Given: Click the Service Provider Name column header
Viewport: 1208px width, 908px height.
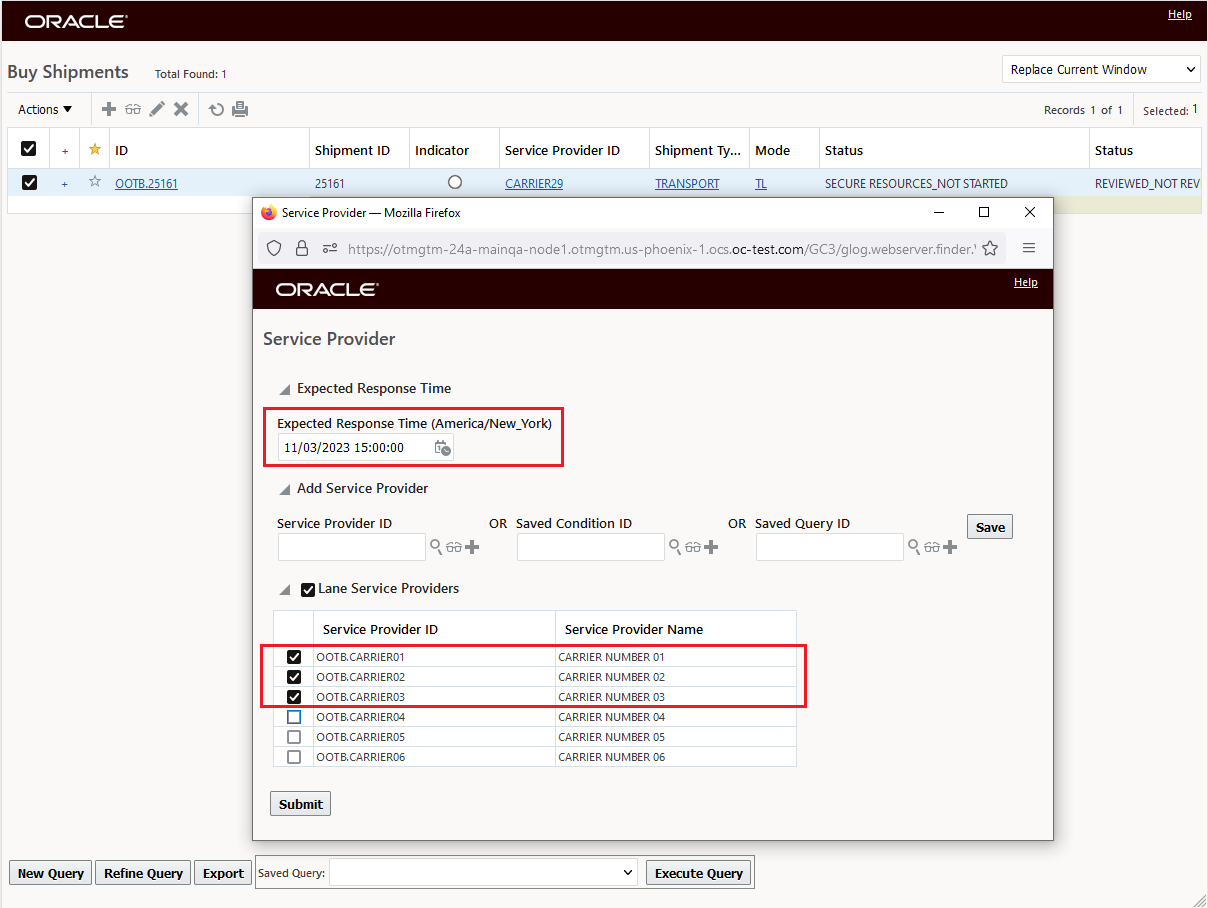Looking at the screenshot, I should coord(634,629).
